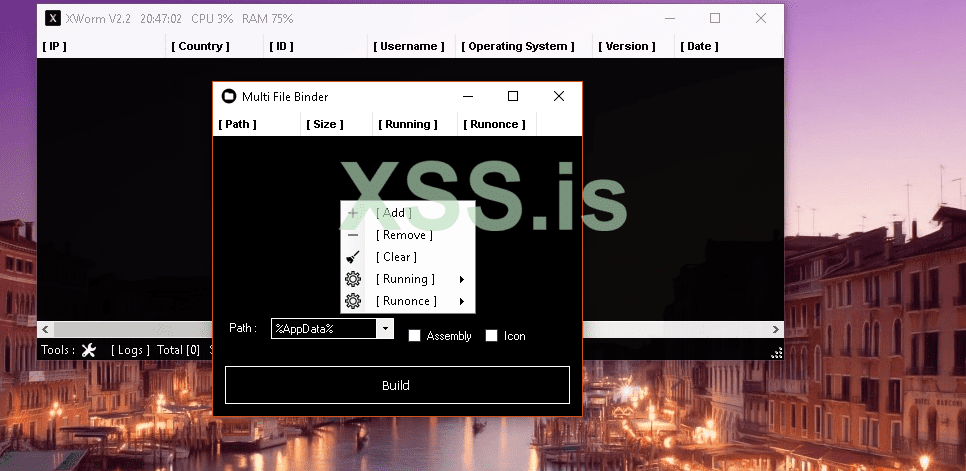Open [ Logs ] in the status bar

[x=130, y=350]
